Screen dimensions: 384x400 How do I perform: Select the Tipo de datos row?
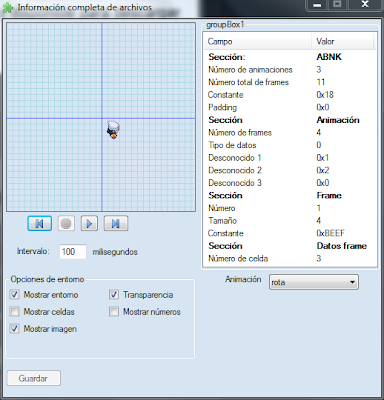pyautogui.click(x=290, y=145)
